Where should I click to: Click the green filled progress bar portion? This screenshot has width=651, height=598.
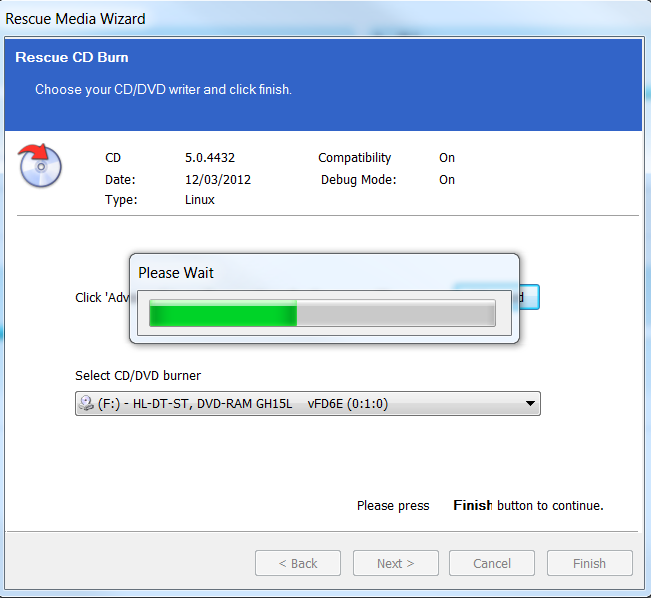click(x=222, y=314)
